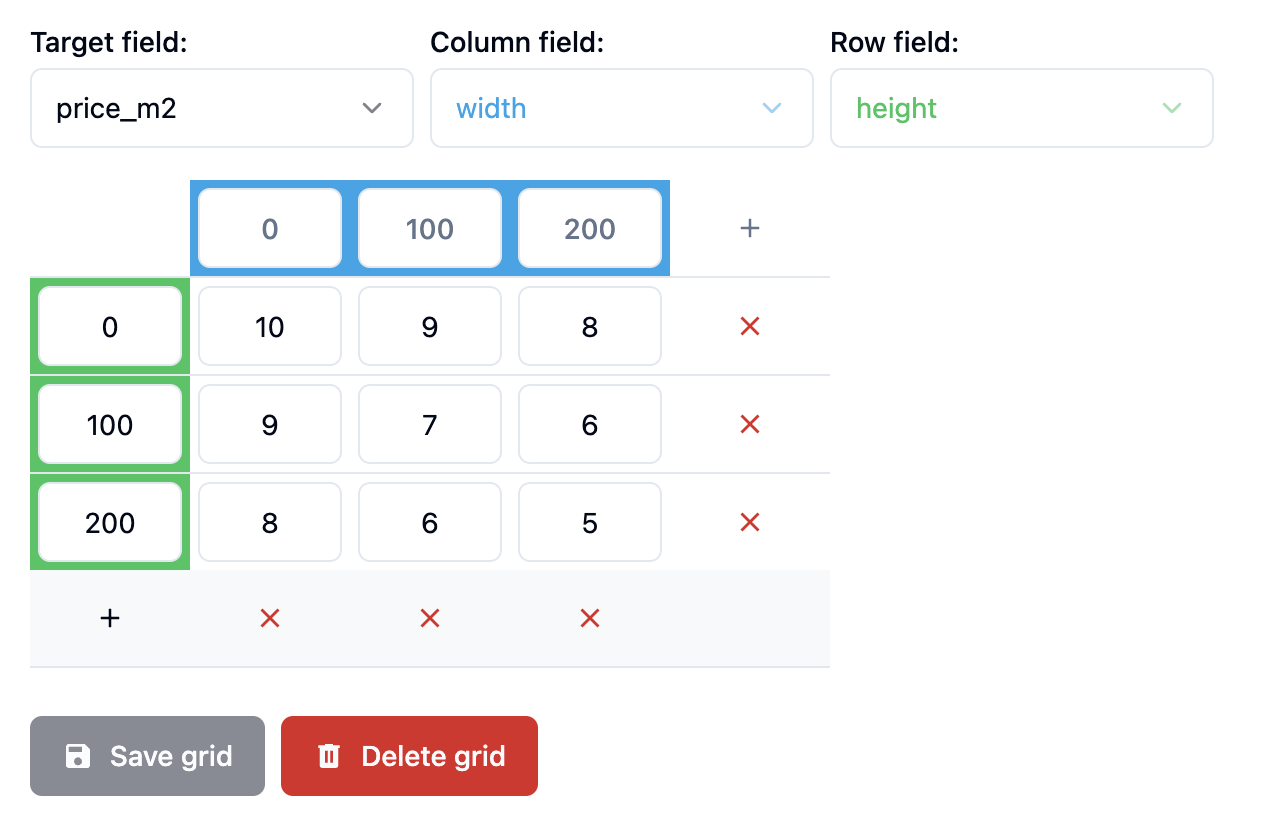
Task: Click the cell with value 10
Action: 269,326
